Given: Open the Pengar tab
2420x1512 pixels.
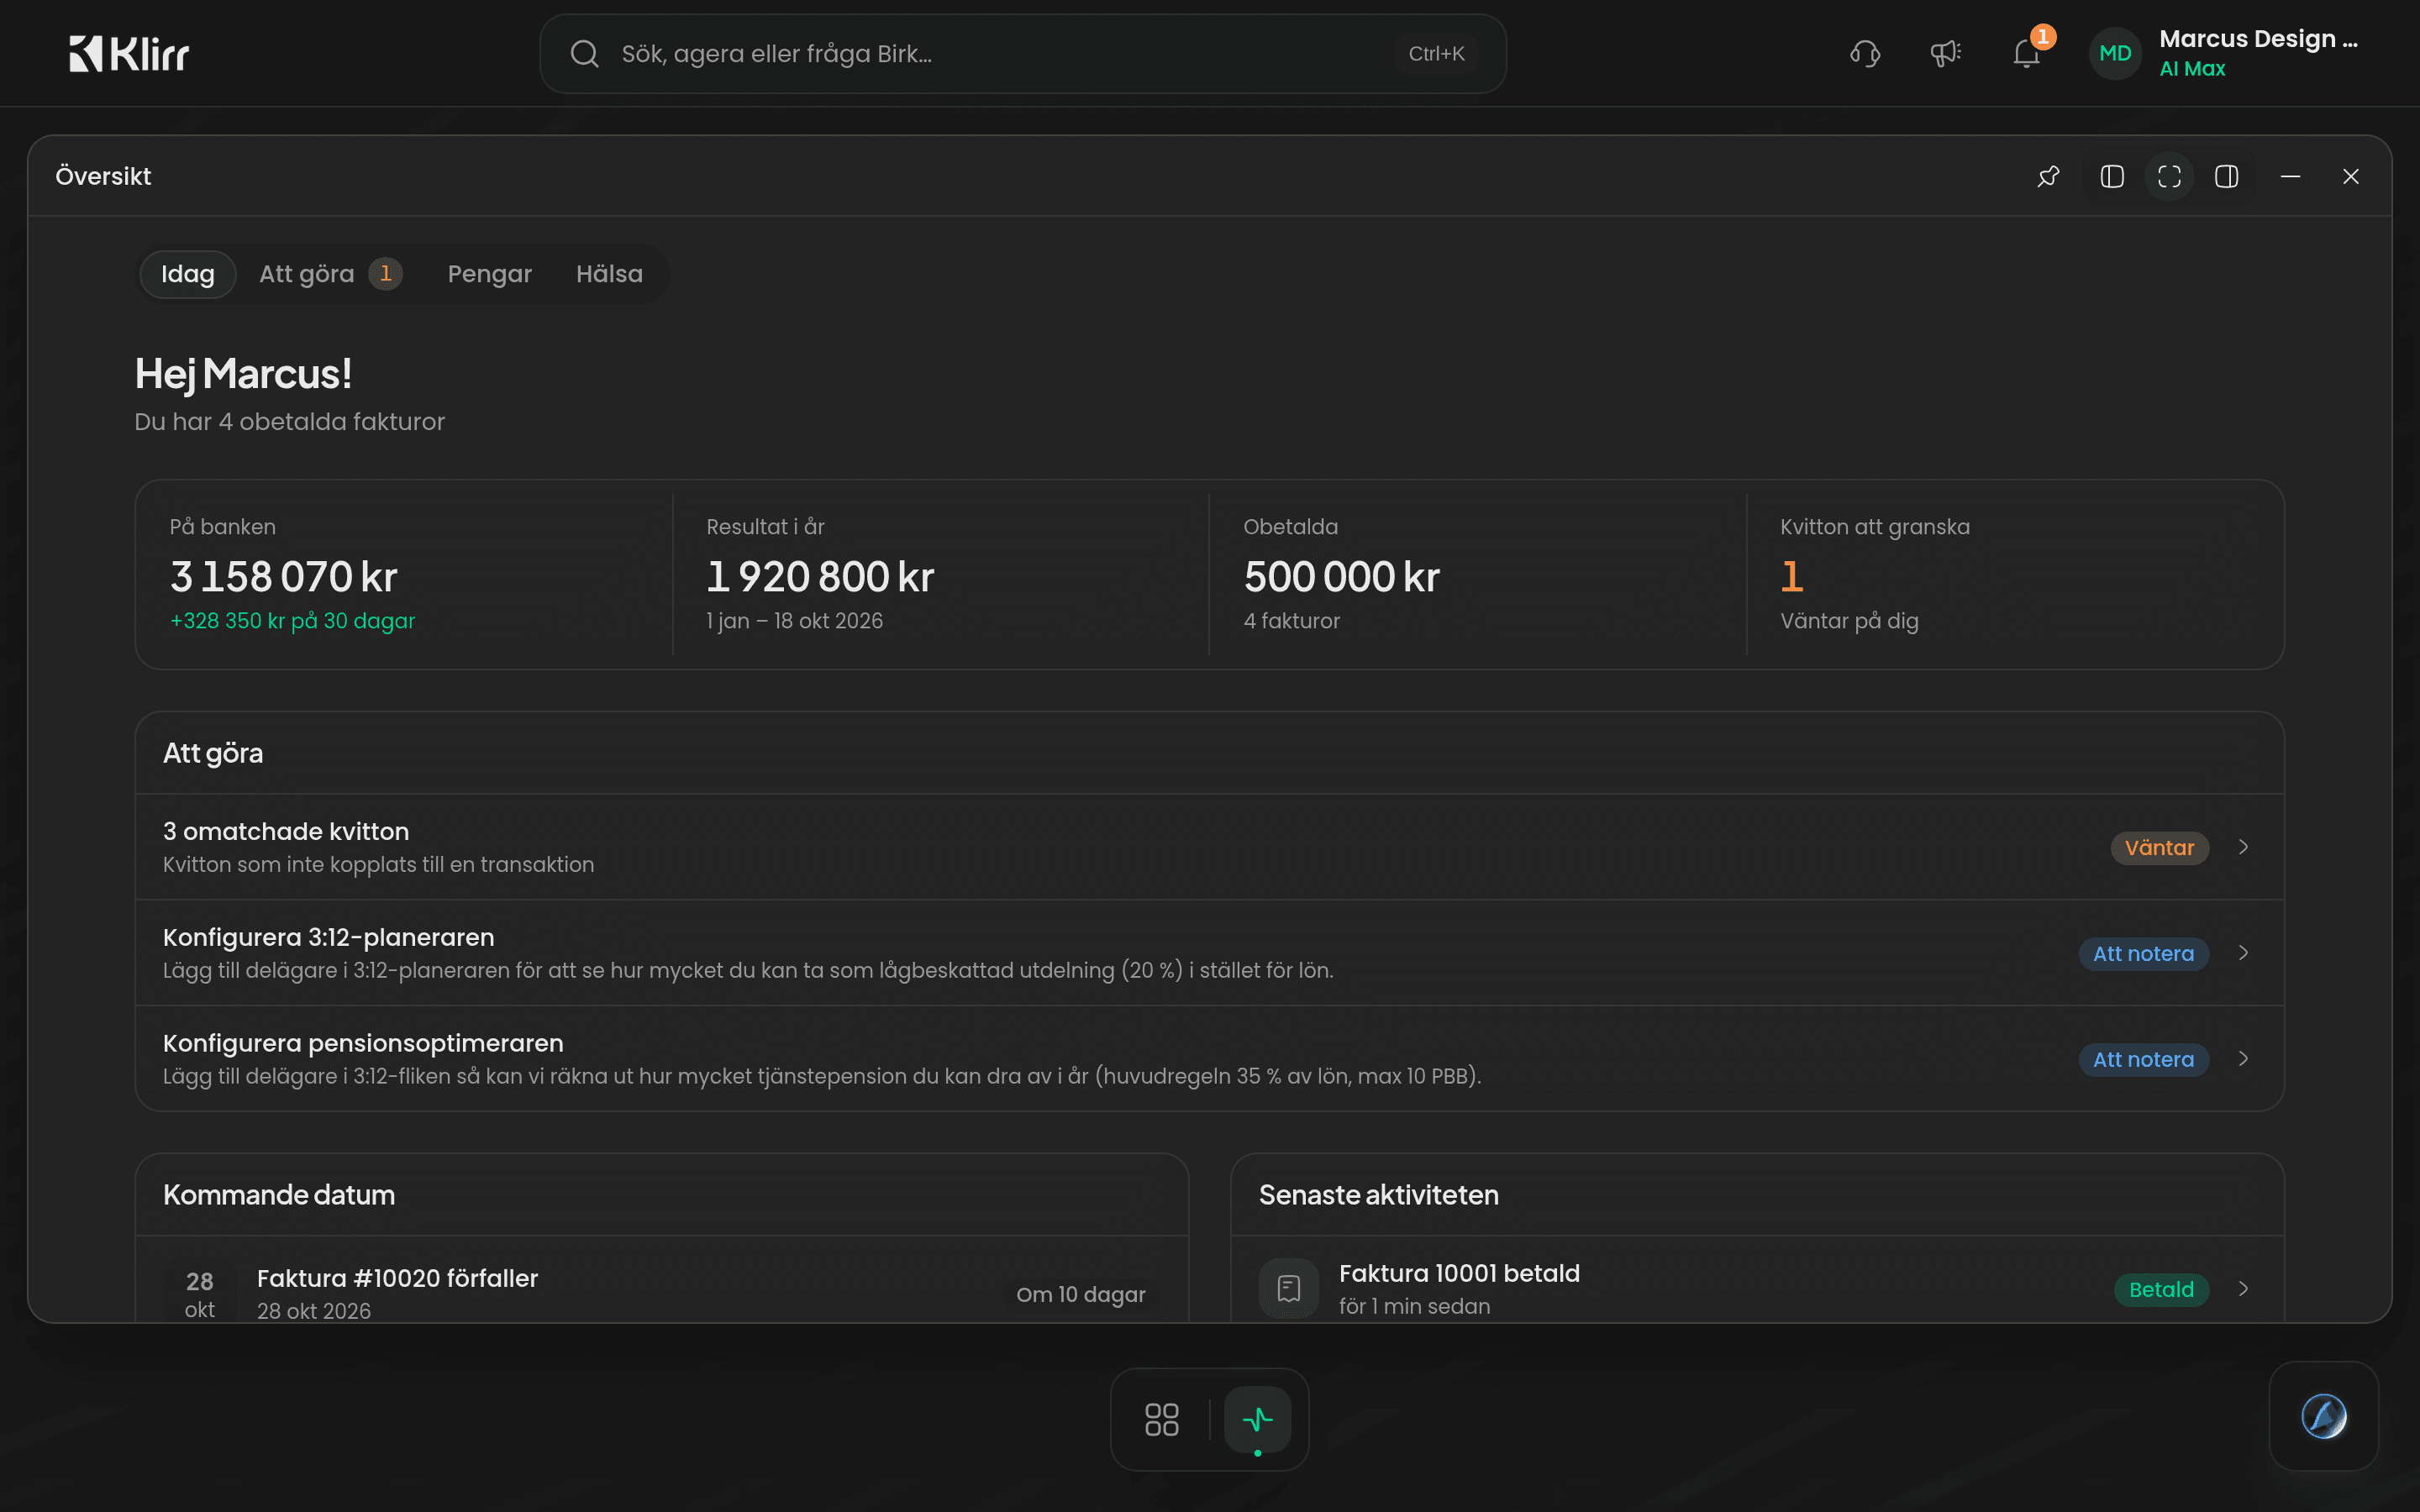Looking at the screenshot, I should pyautogui.click(x=489, y=274).
